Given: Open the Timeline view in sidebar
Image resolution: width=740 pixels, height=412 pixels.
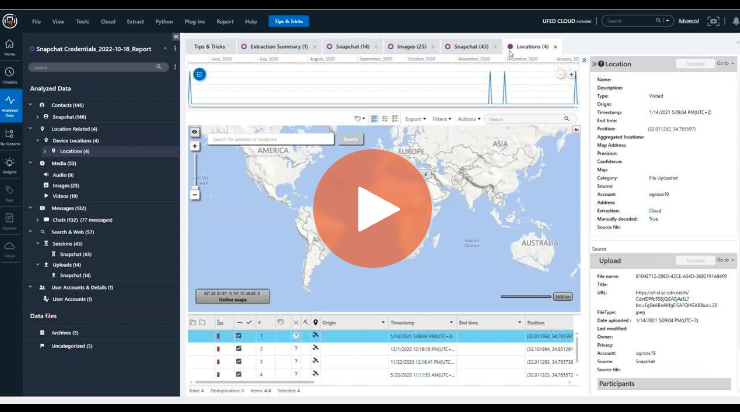Looking at the screenshot, I should coord(9,75).
